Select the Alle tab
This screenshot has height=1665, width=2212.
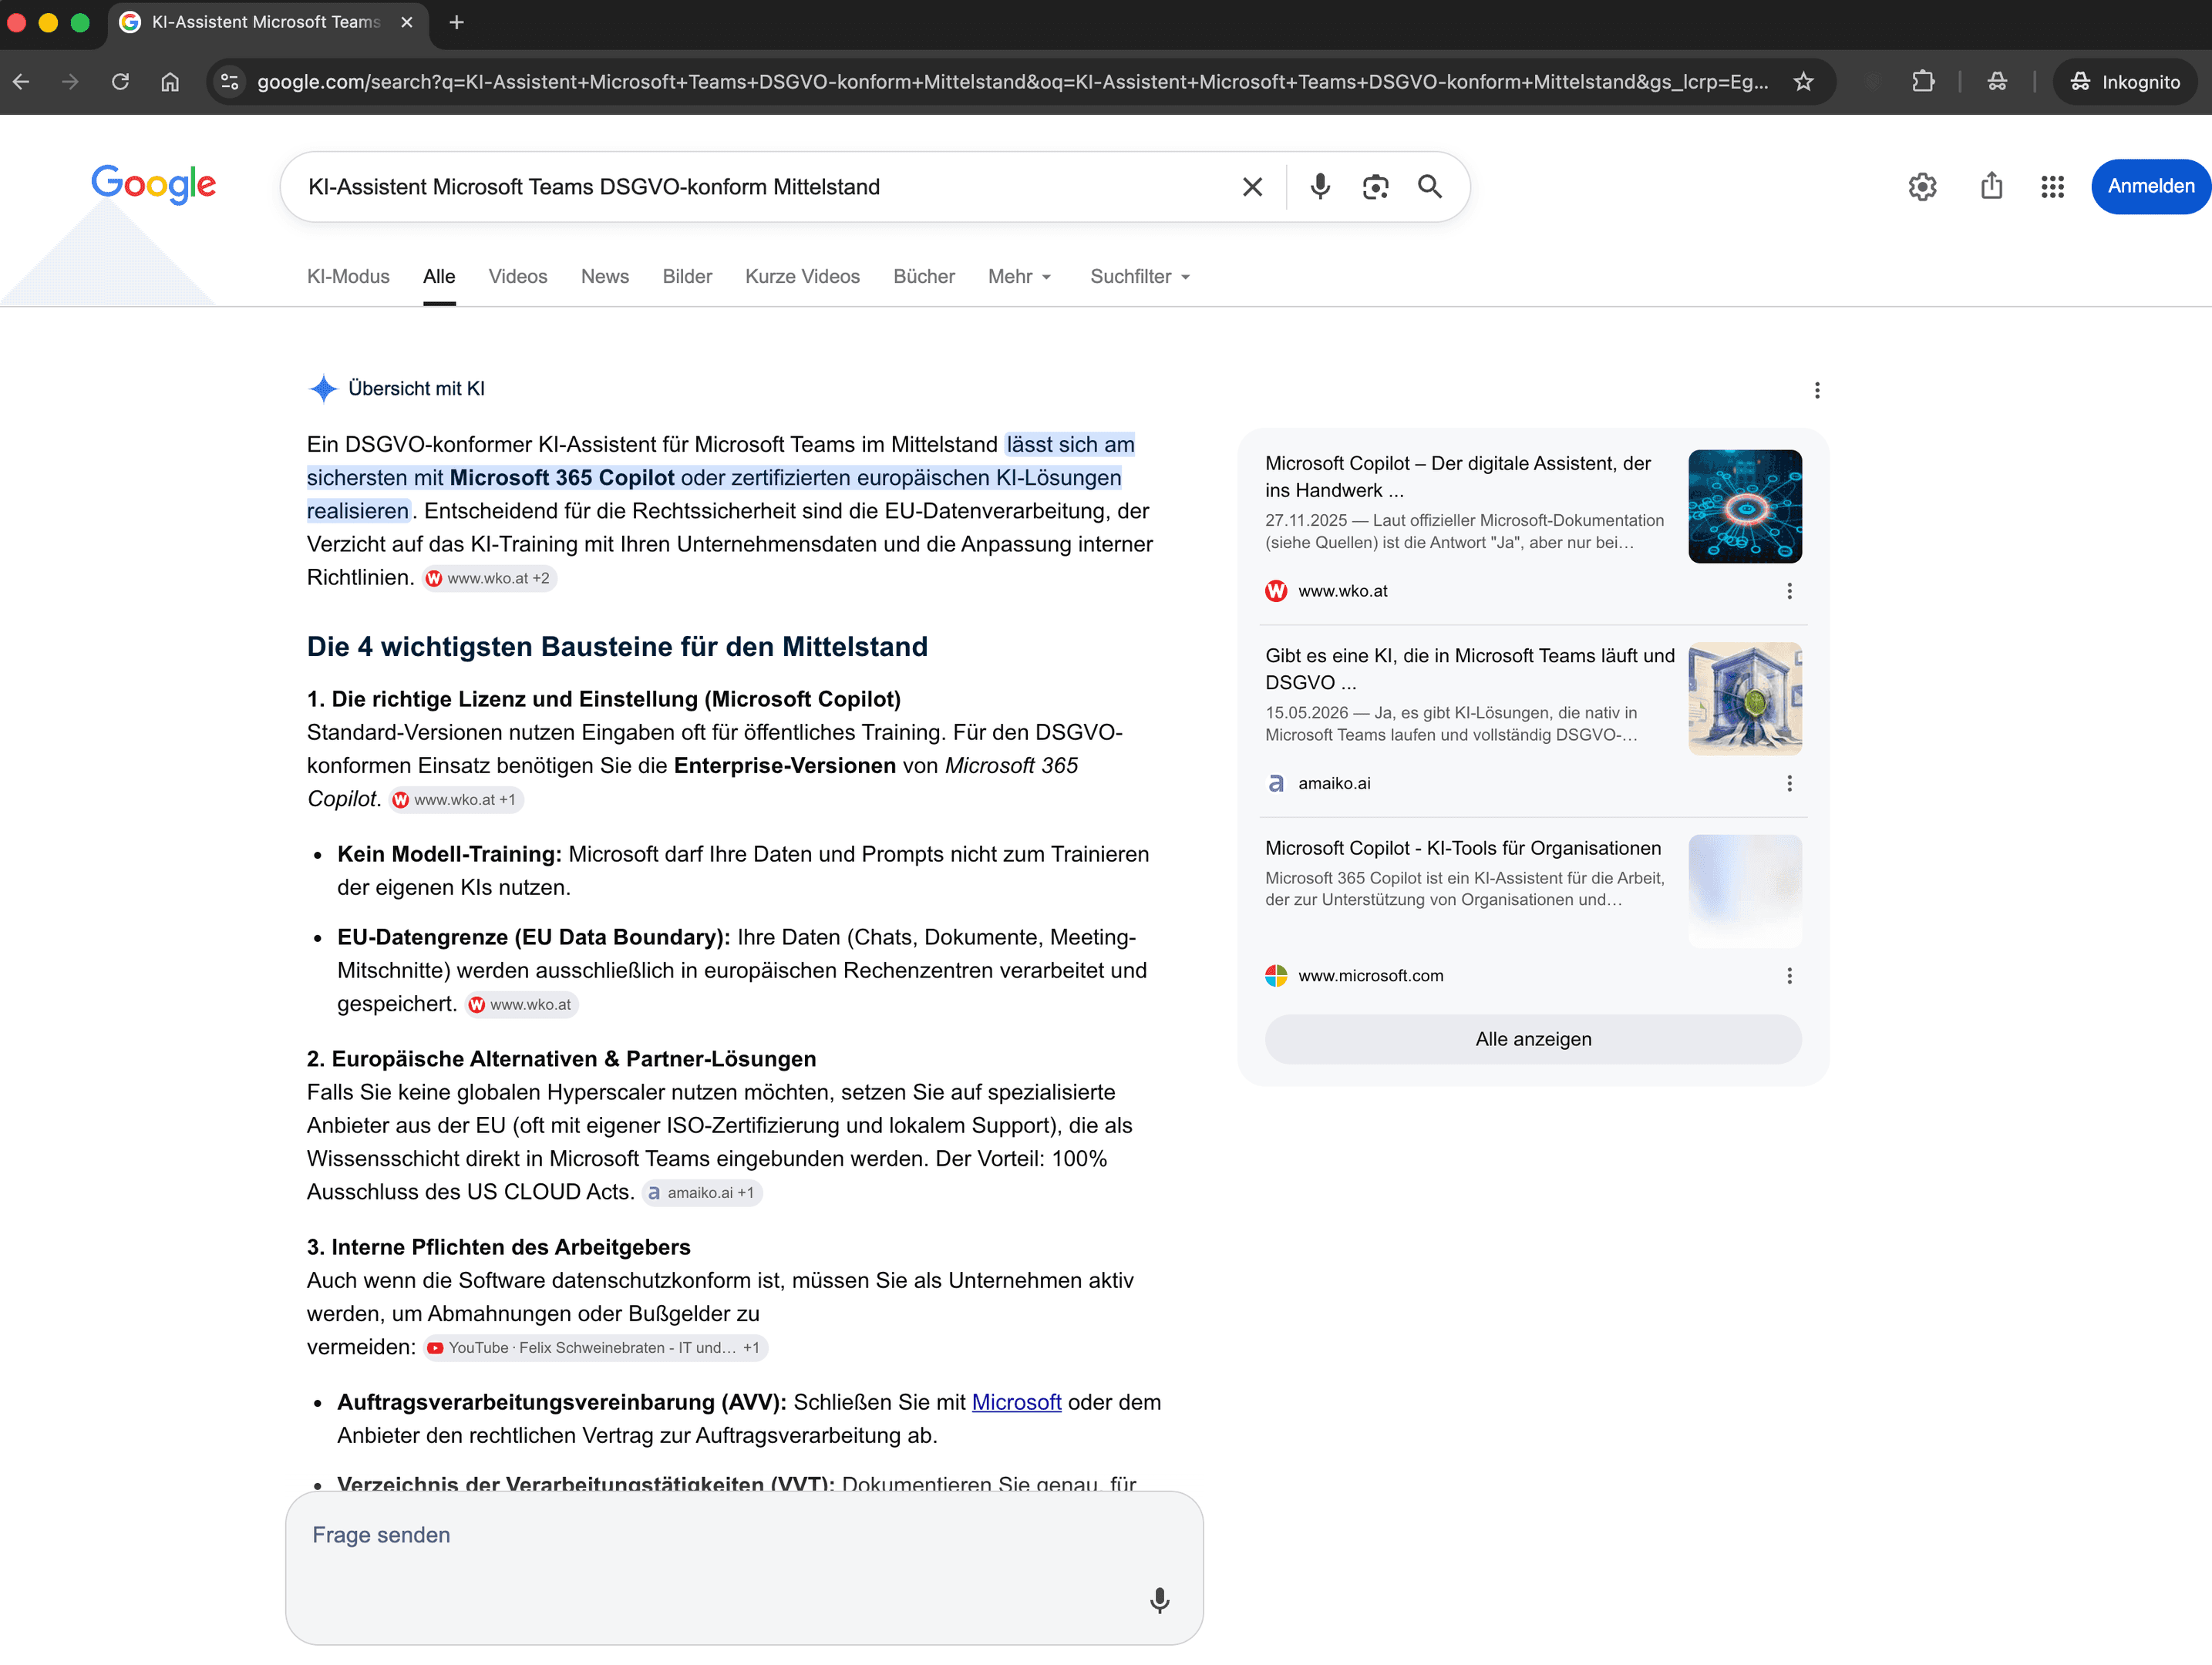pos(439,277)
